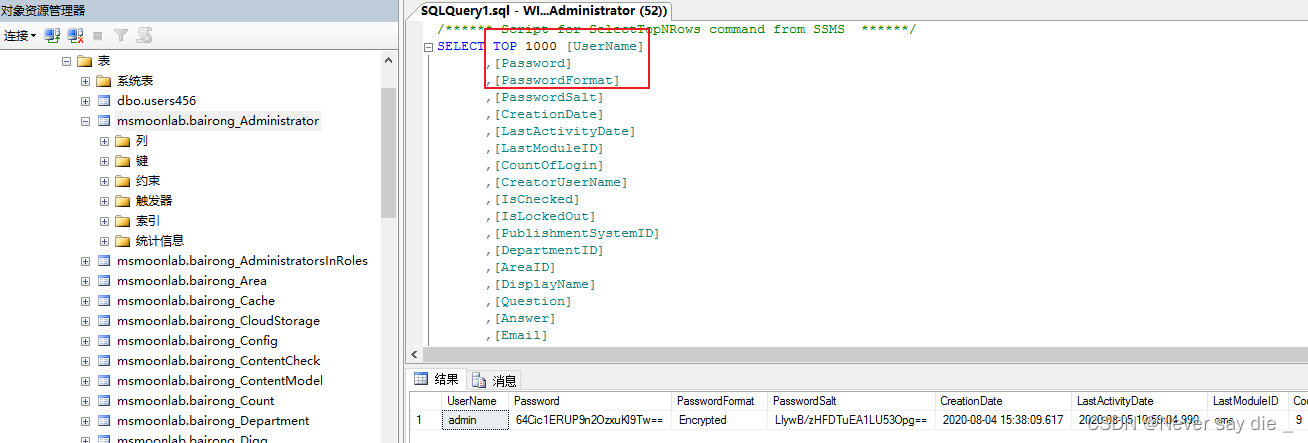This screenshot has width=1308, height=443.
Task: Expand the 统计信息 folder
Action: (x=105, y=241)
